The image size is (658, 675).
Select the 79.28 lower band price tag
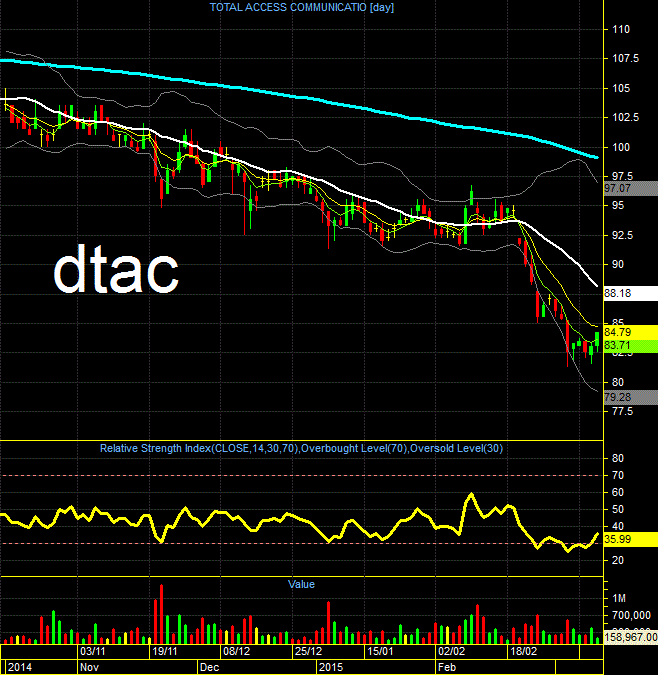tap(630, 397)
